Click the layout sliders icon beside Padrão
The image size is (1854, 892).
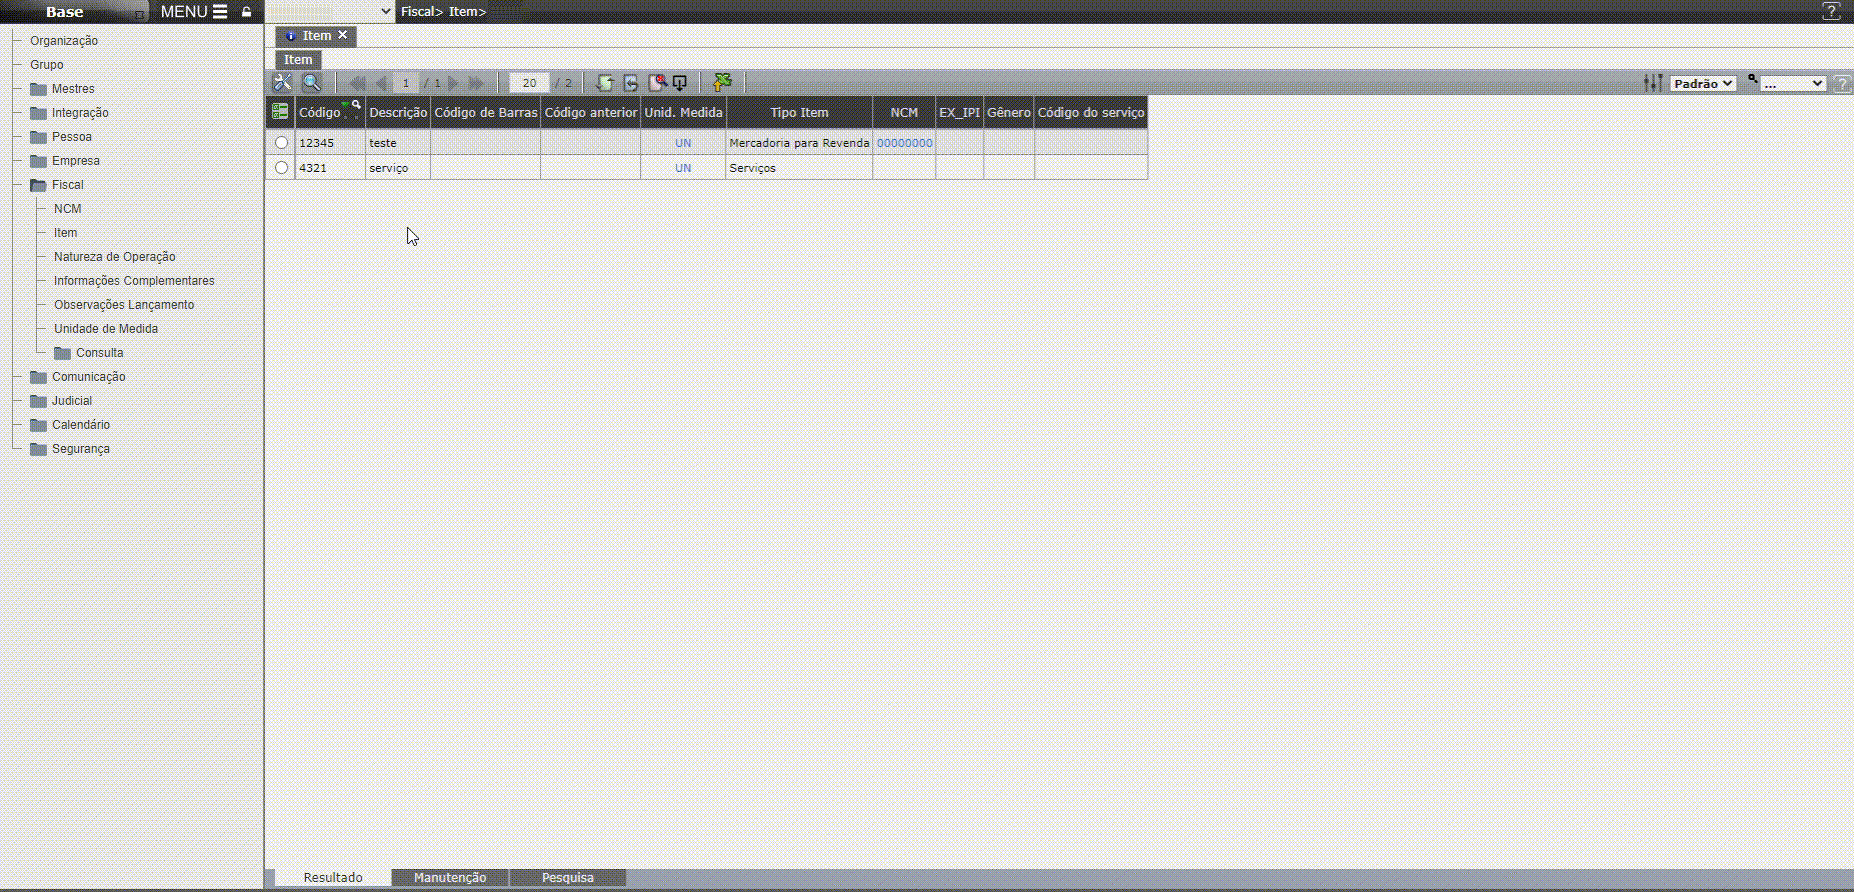click(1653, 83)
